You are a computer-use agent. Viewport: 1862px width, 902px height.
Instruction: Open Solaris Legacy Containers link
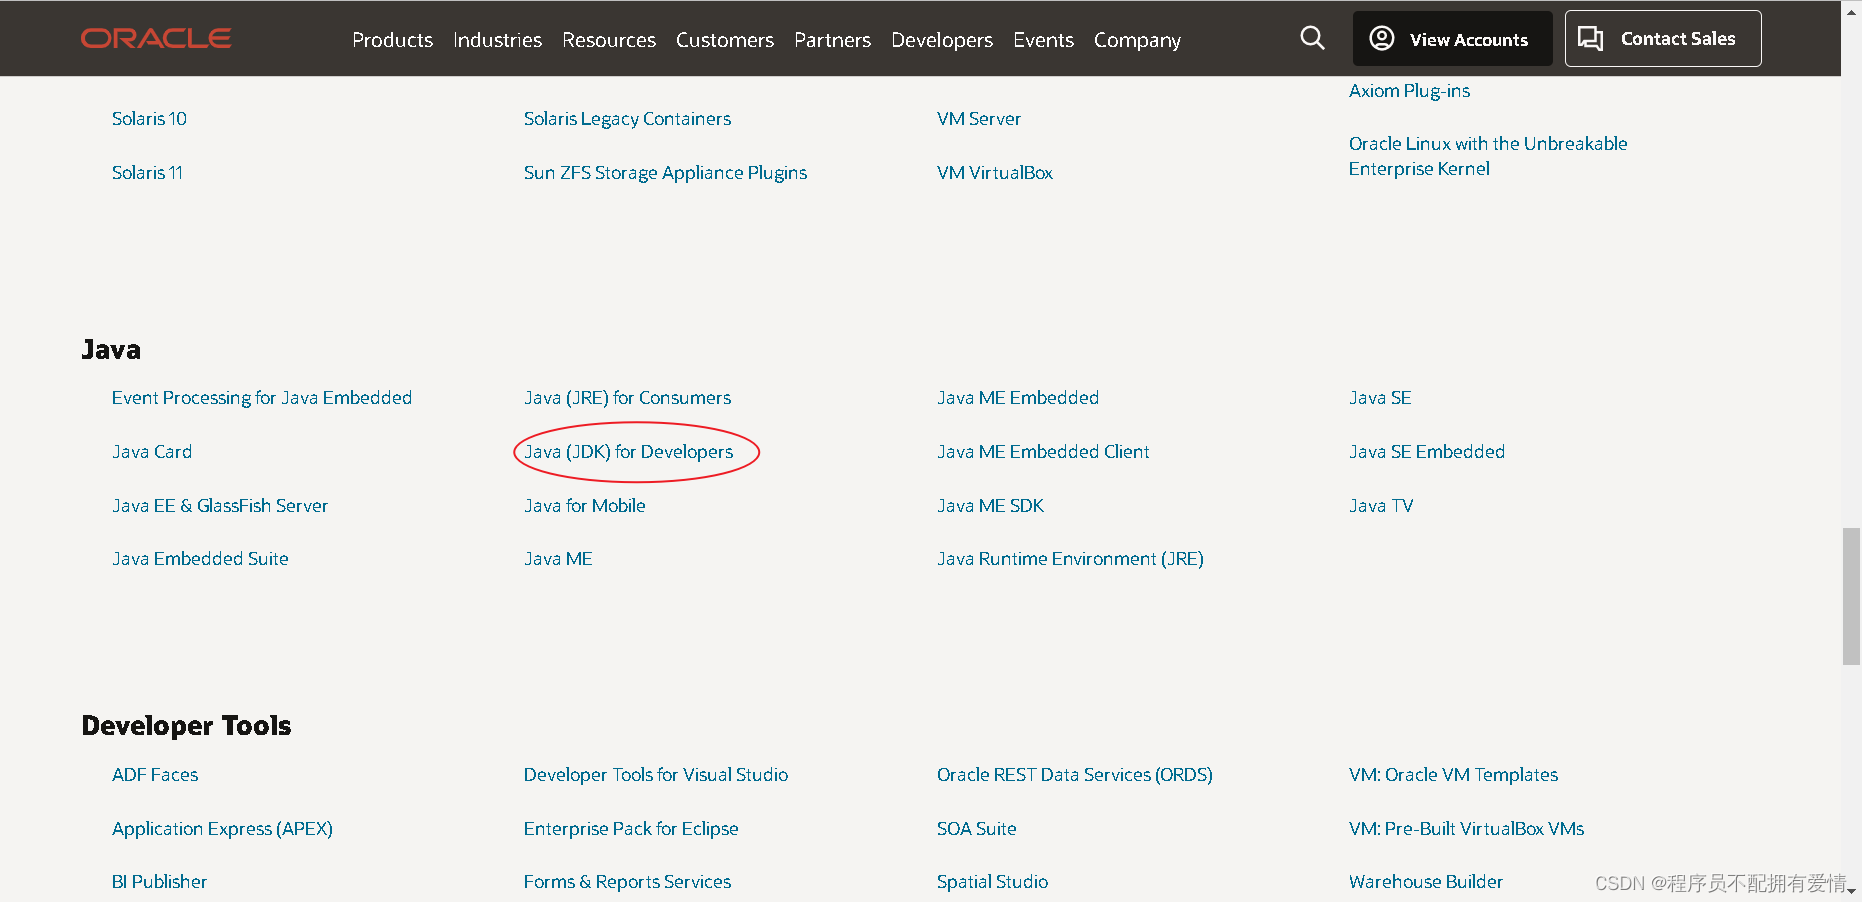tap(627, 119)
